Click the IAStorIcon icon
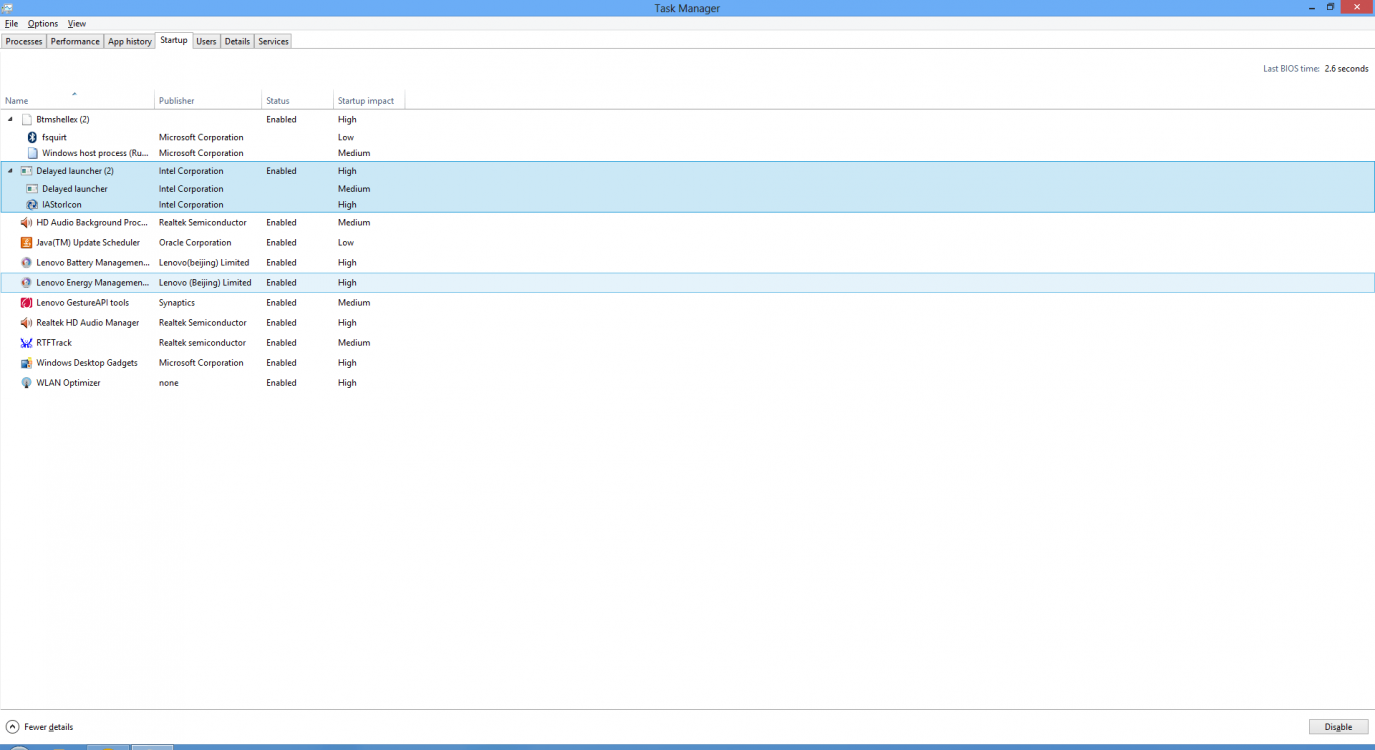 (32, 205)
